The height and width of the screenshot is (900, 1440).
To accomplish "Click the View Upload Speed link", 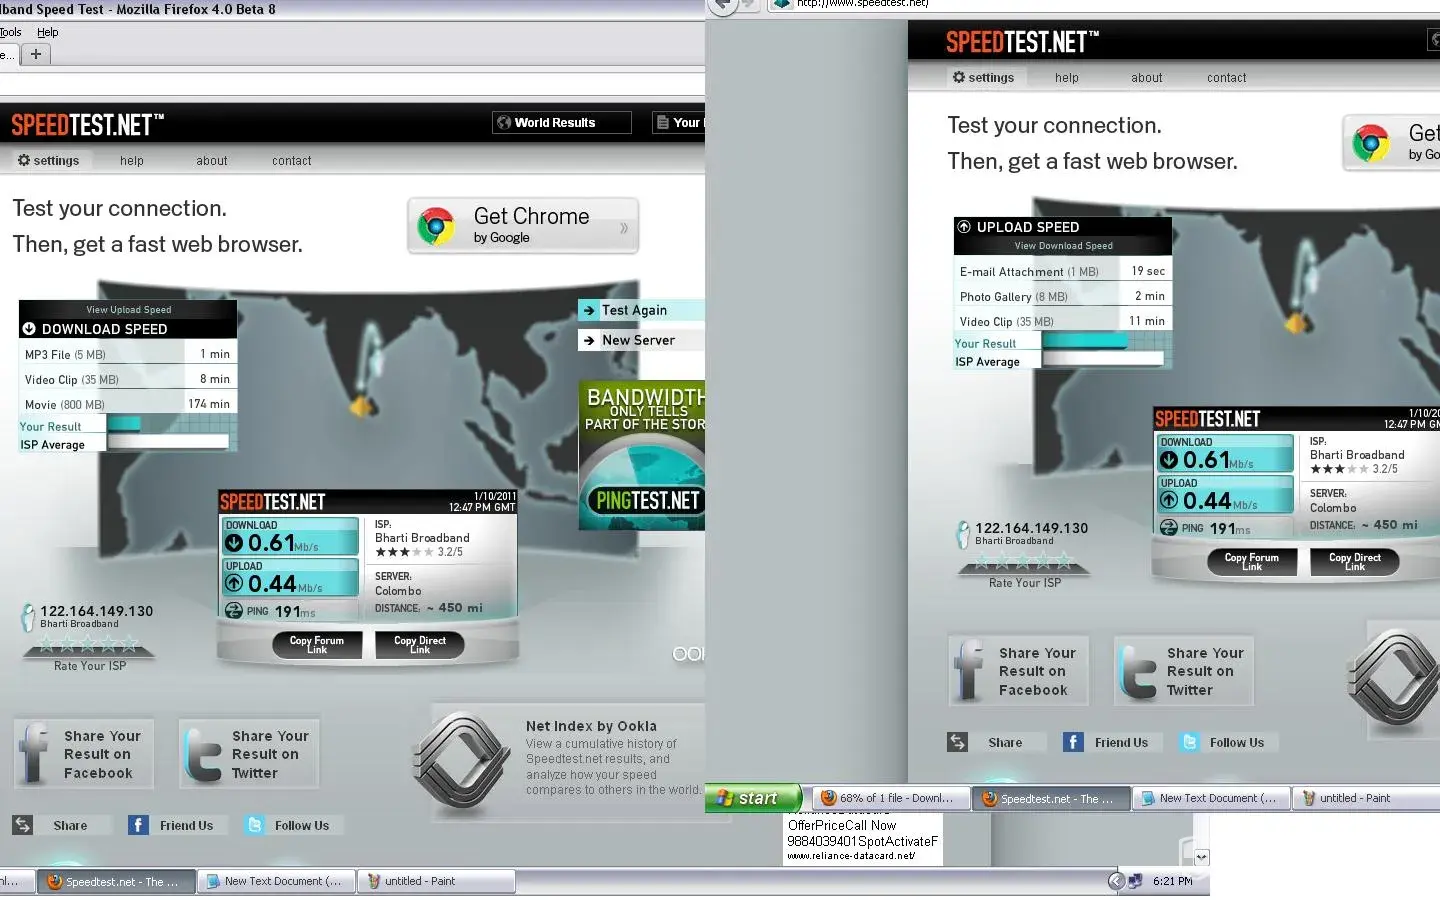I will coord(128,310).
